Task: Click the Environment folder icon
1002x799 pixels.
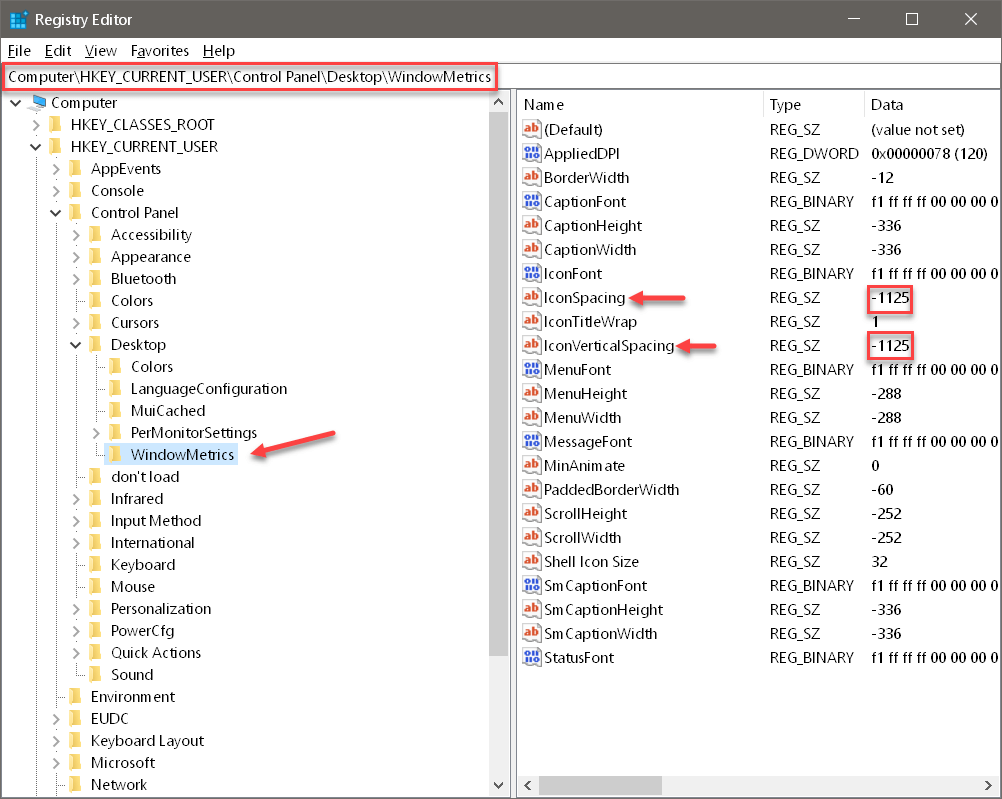Action: [75, 696]
